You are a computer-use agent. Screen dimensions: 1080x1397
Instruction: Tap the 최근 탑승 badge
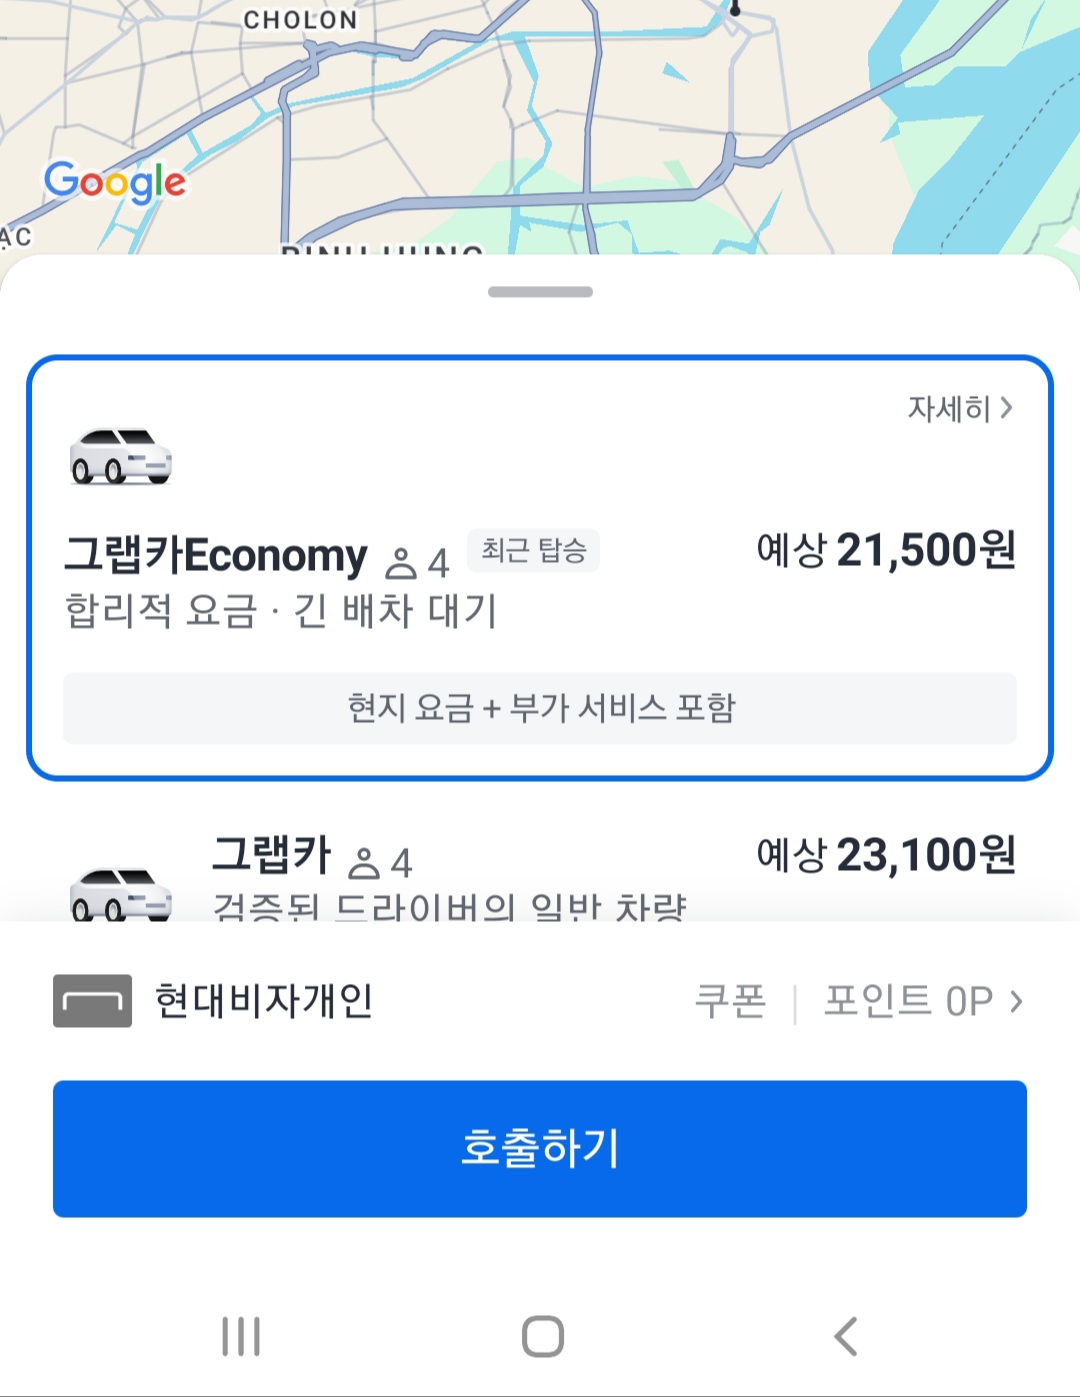[x=533, y=551]
